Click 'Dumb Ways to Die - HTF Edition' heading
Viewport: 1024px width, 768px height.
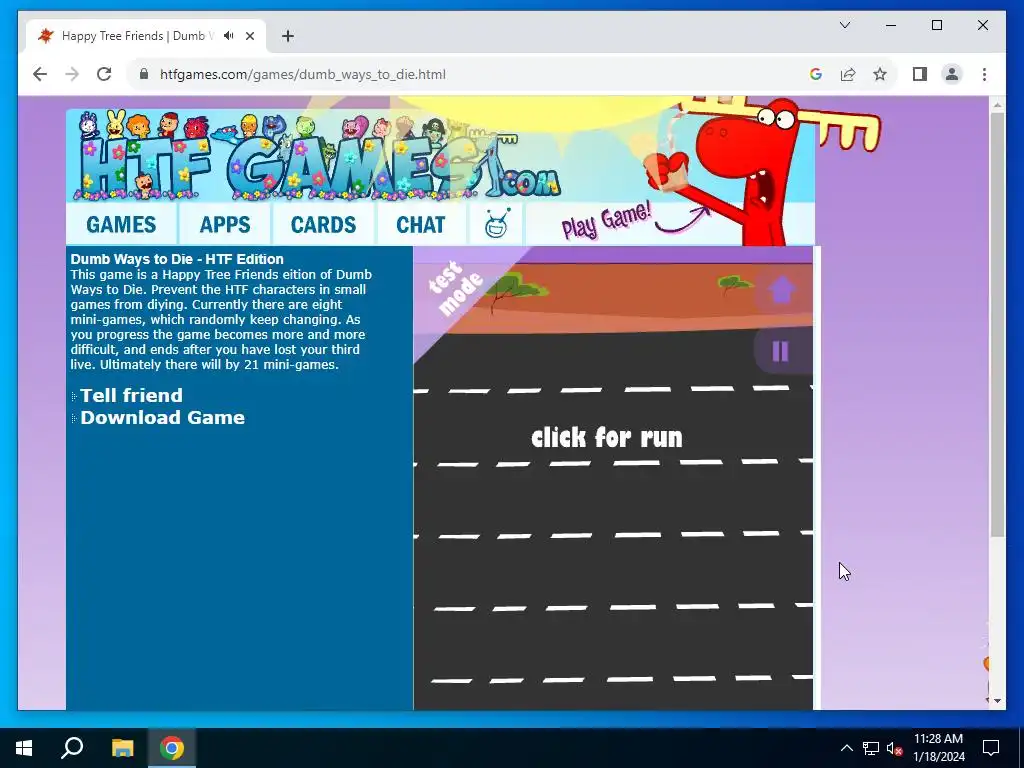click(177, 259)
